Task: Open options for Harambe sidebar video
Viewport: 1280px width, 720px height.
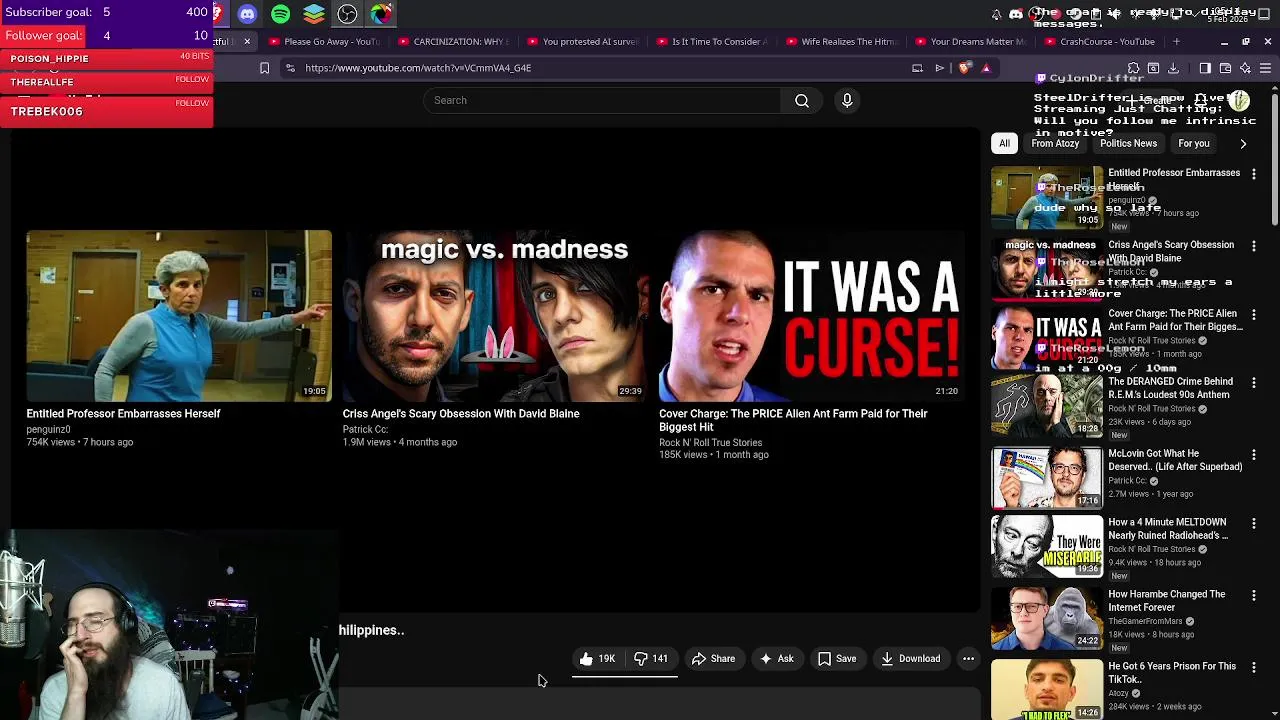Action: tap(1254, 595)
